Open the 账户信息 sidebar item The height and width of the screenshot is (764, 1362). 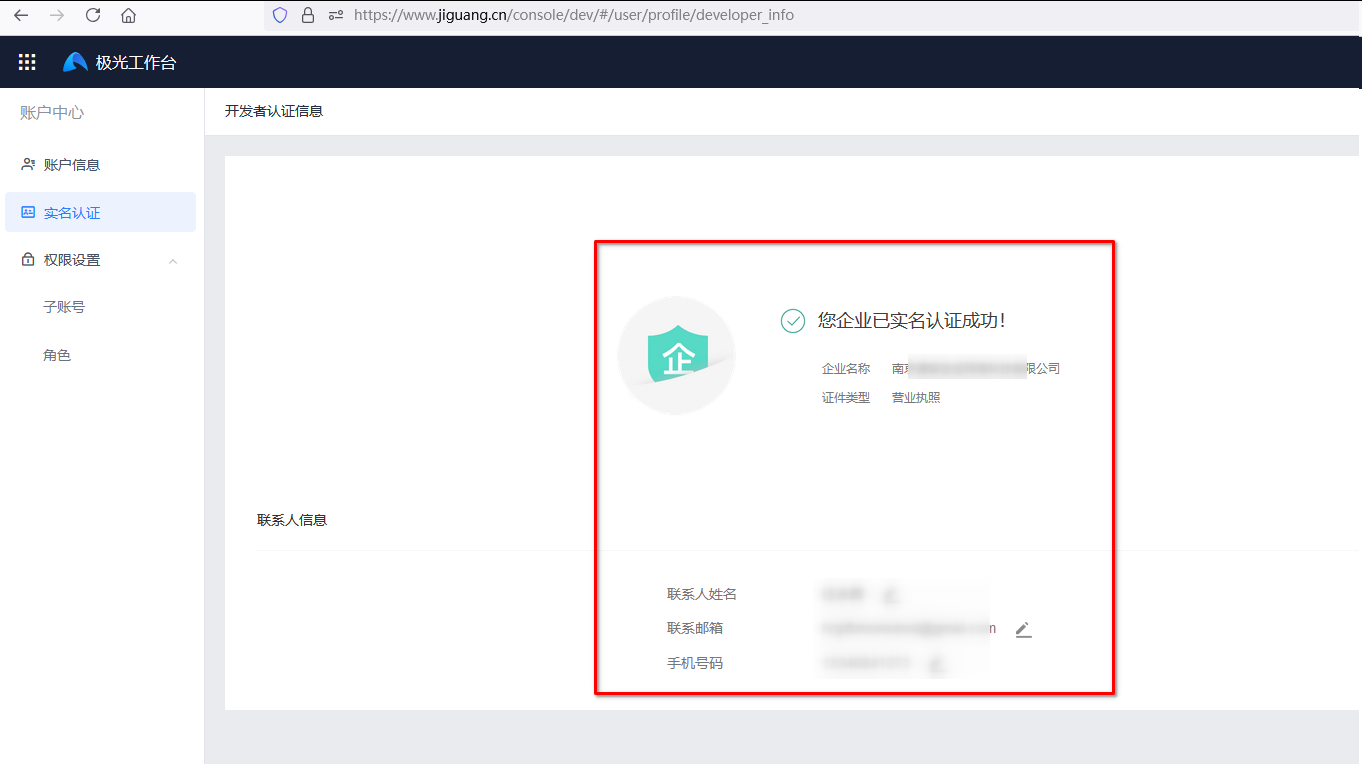pos(71,165)
